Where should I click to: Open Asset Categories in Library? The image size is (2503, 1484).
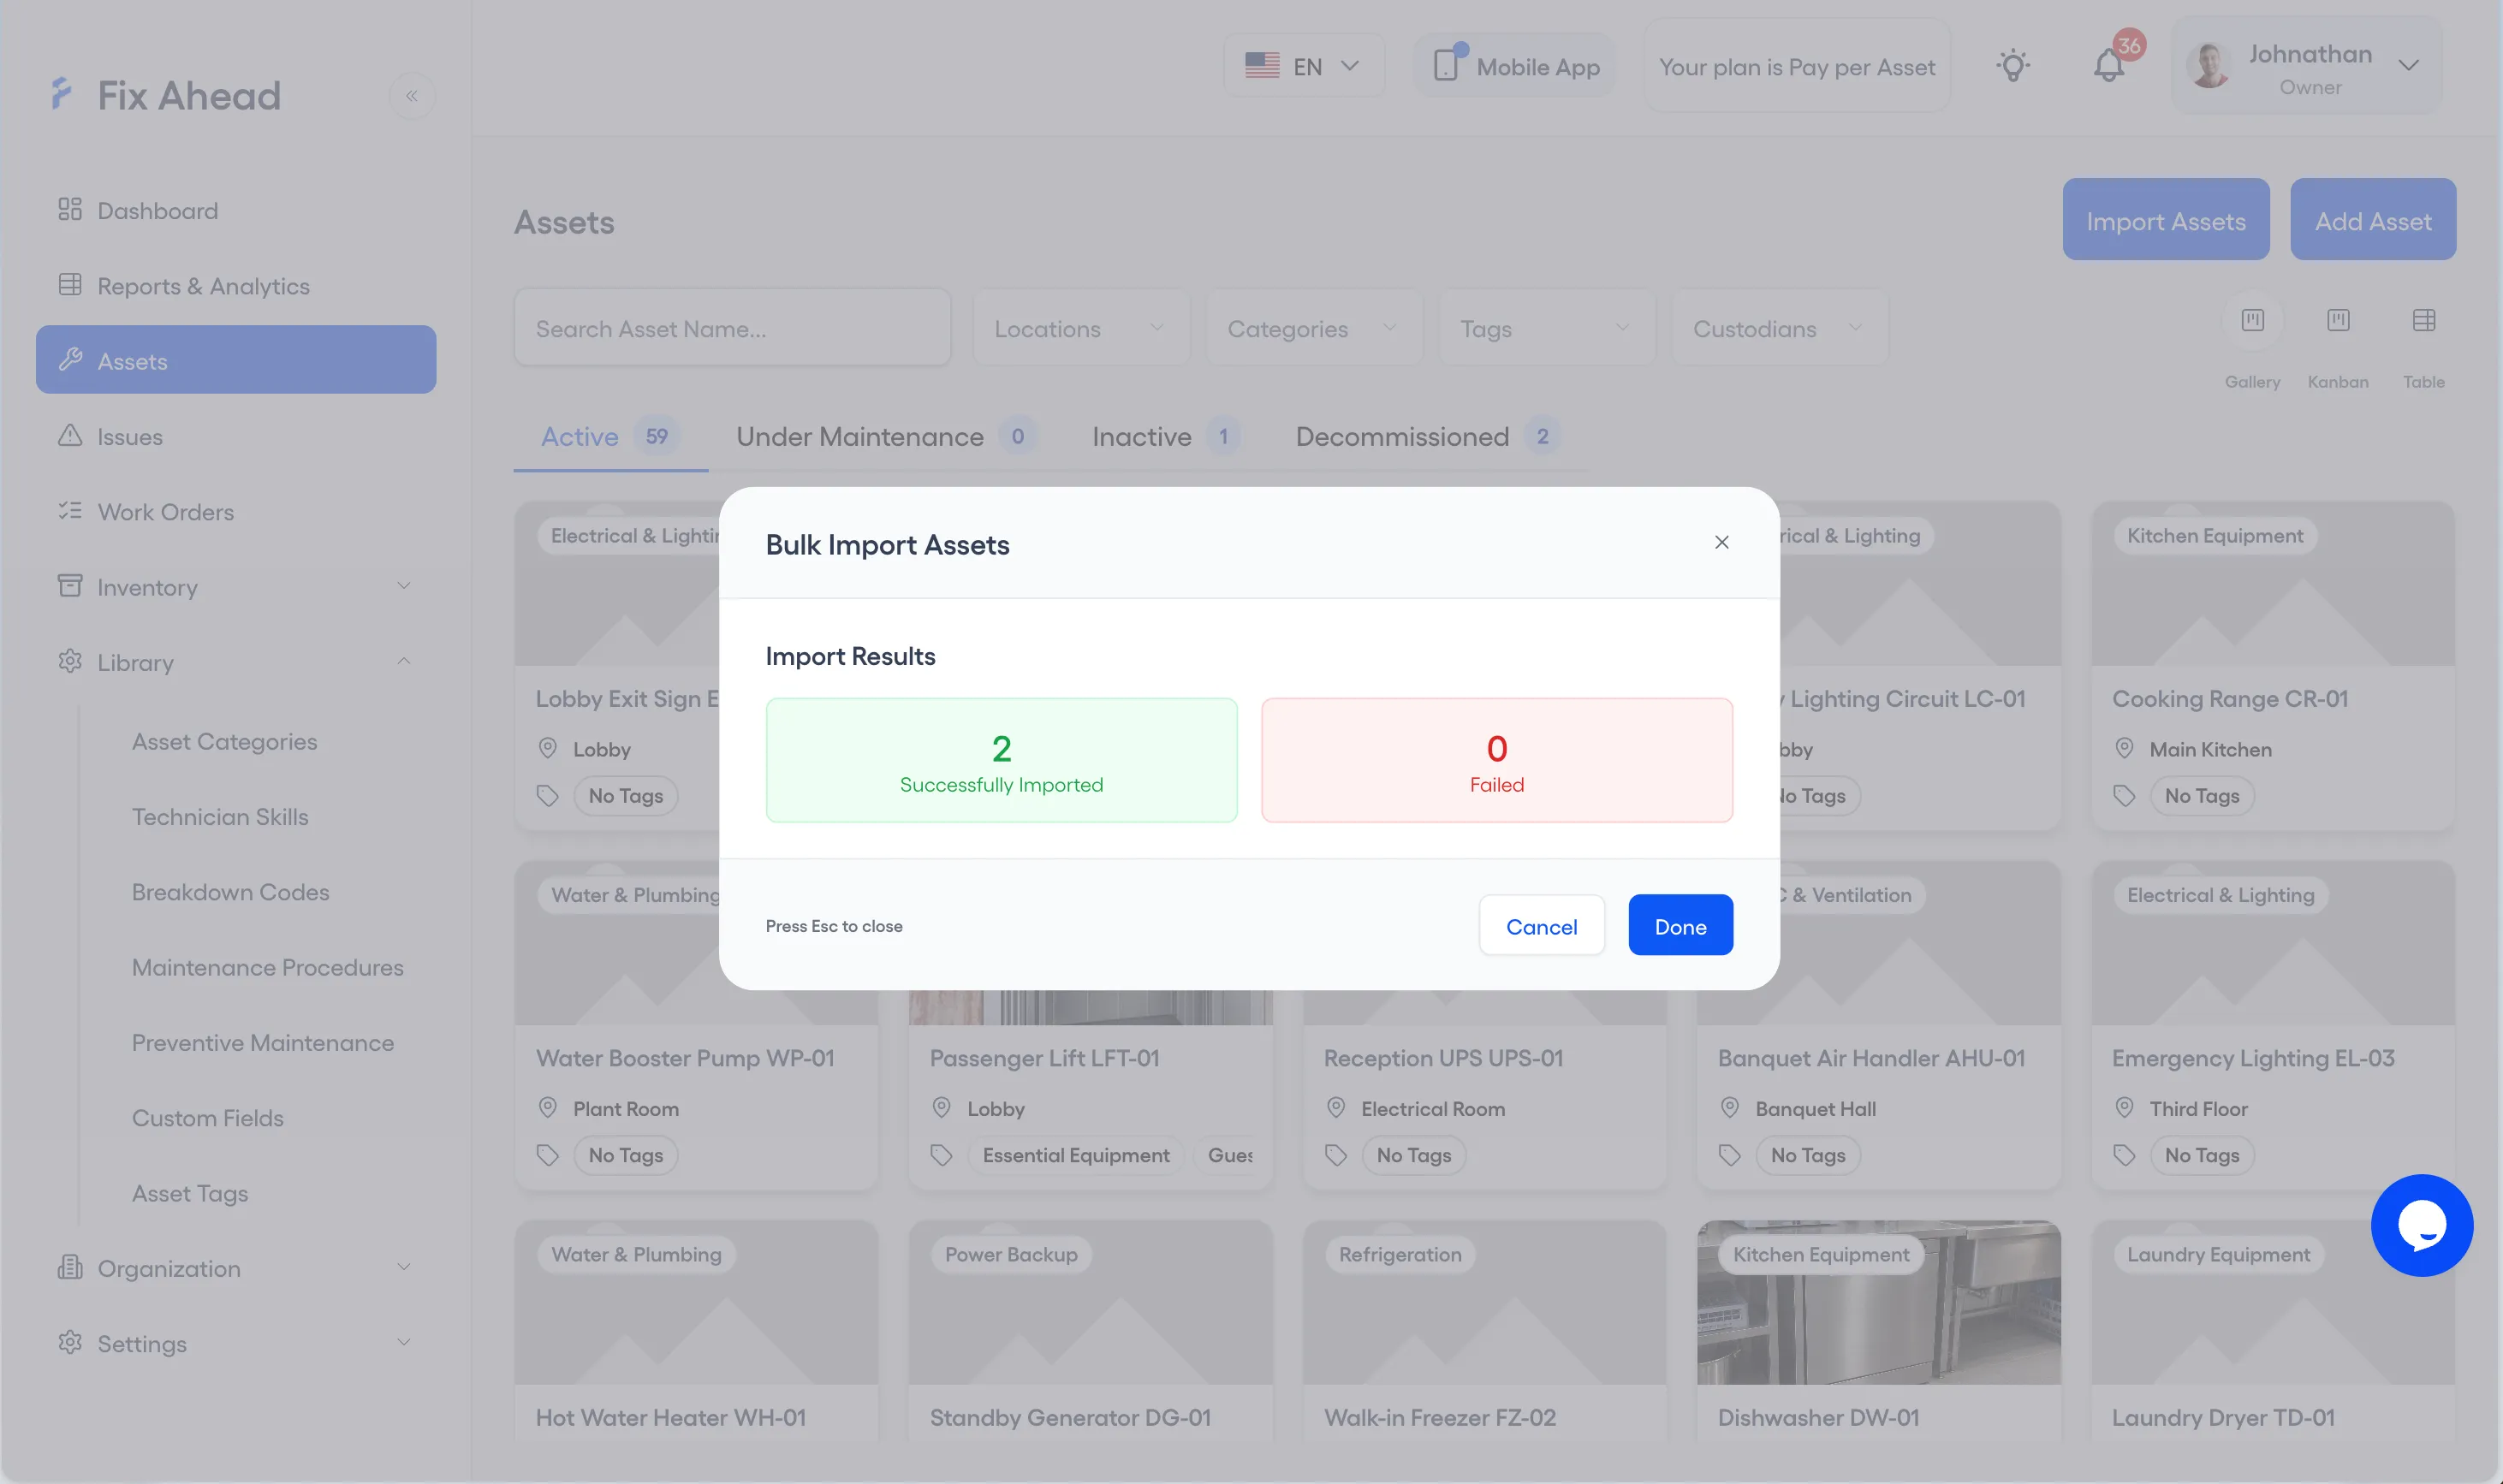pyautogui.click(x=224, y=742)
